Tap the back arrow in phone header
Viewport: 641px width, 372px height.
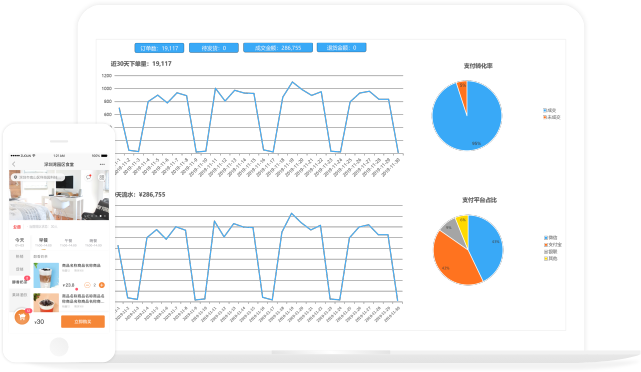click(13, 164)
